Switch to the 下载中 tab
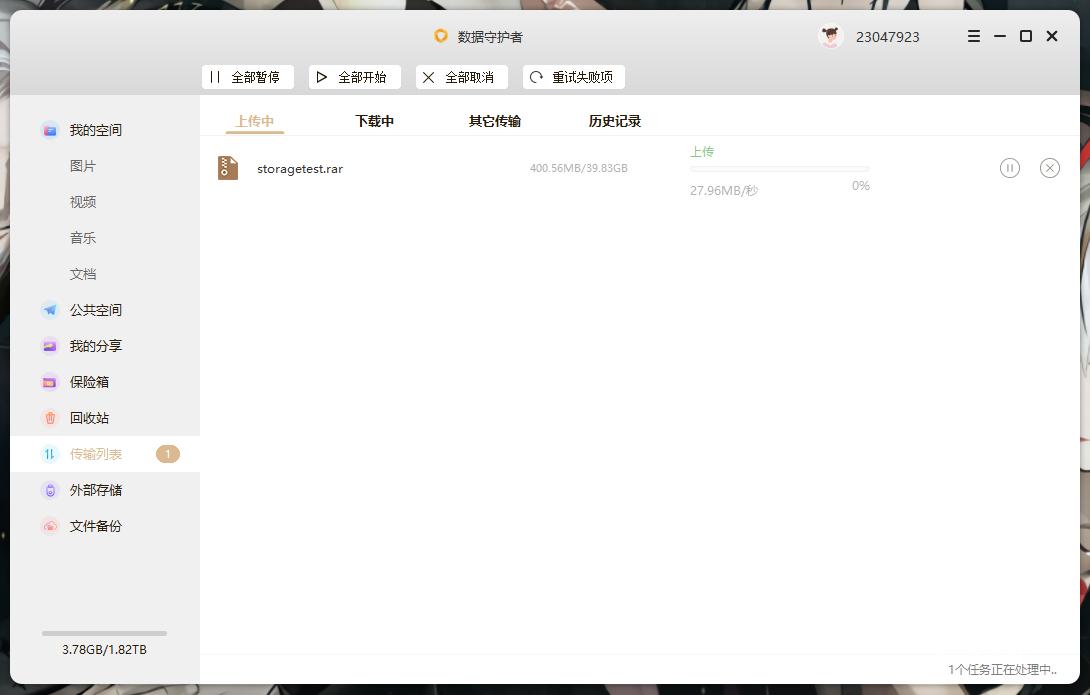Viewport: 1090px width, 695px height. pyautogui.click(x=374, y=119)
